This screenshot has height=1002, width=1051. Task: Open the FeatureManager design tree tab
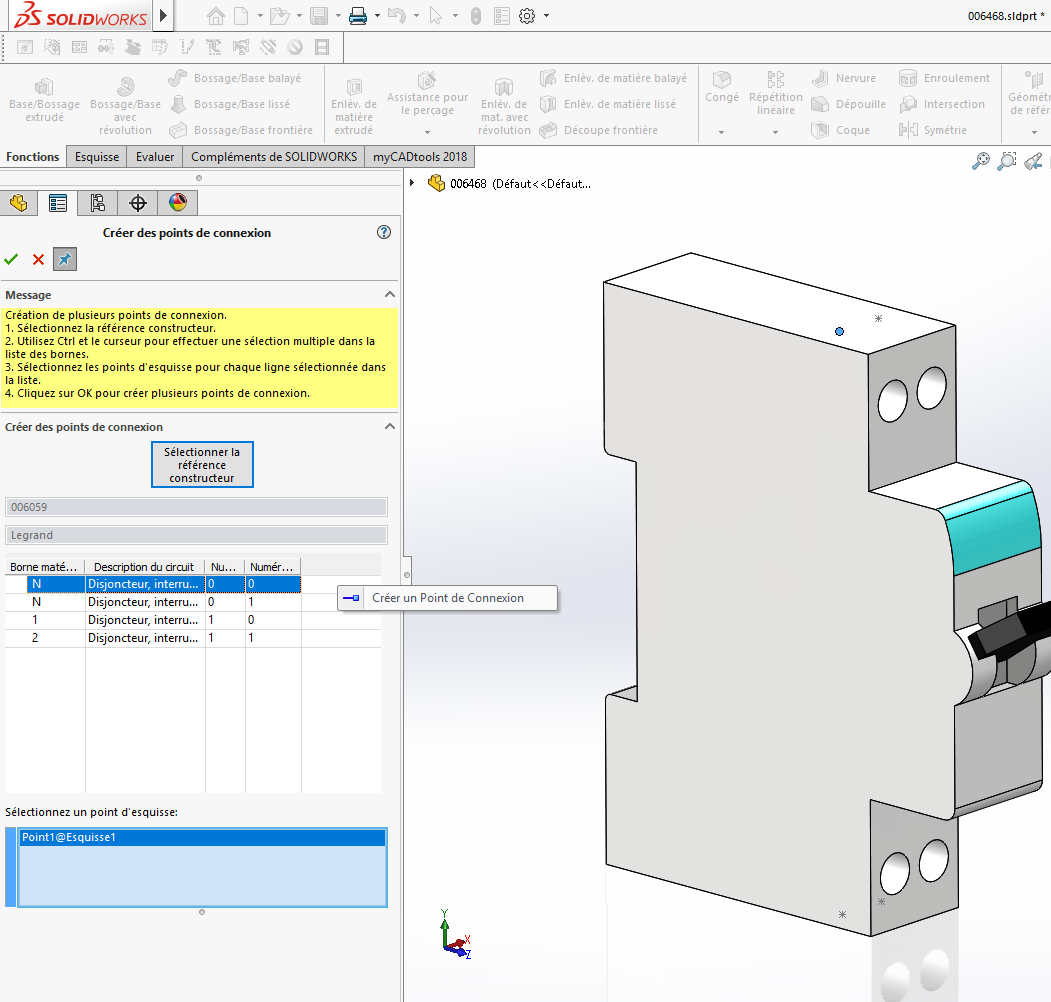tap(19, 202)
